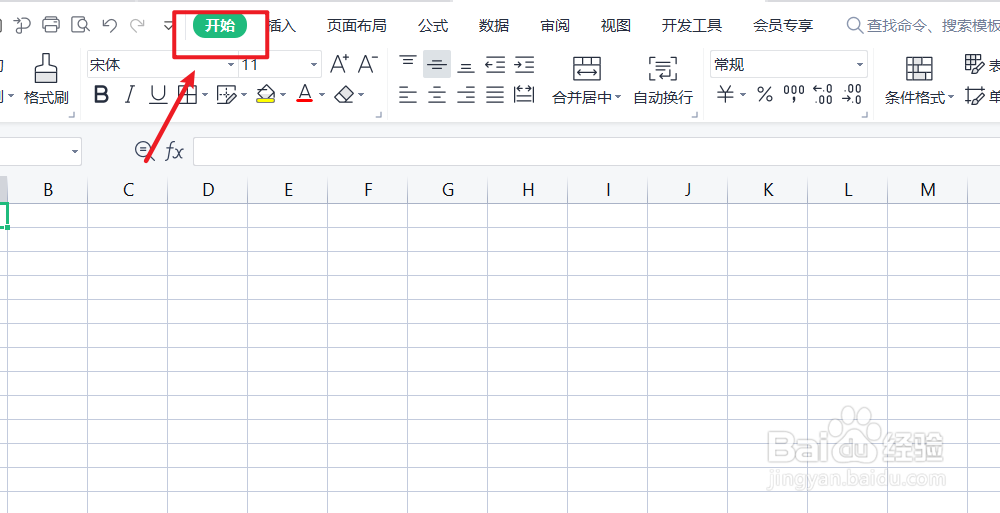Toggle bold formatting

pos(101,95)
